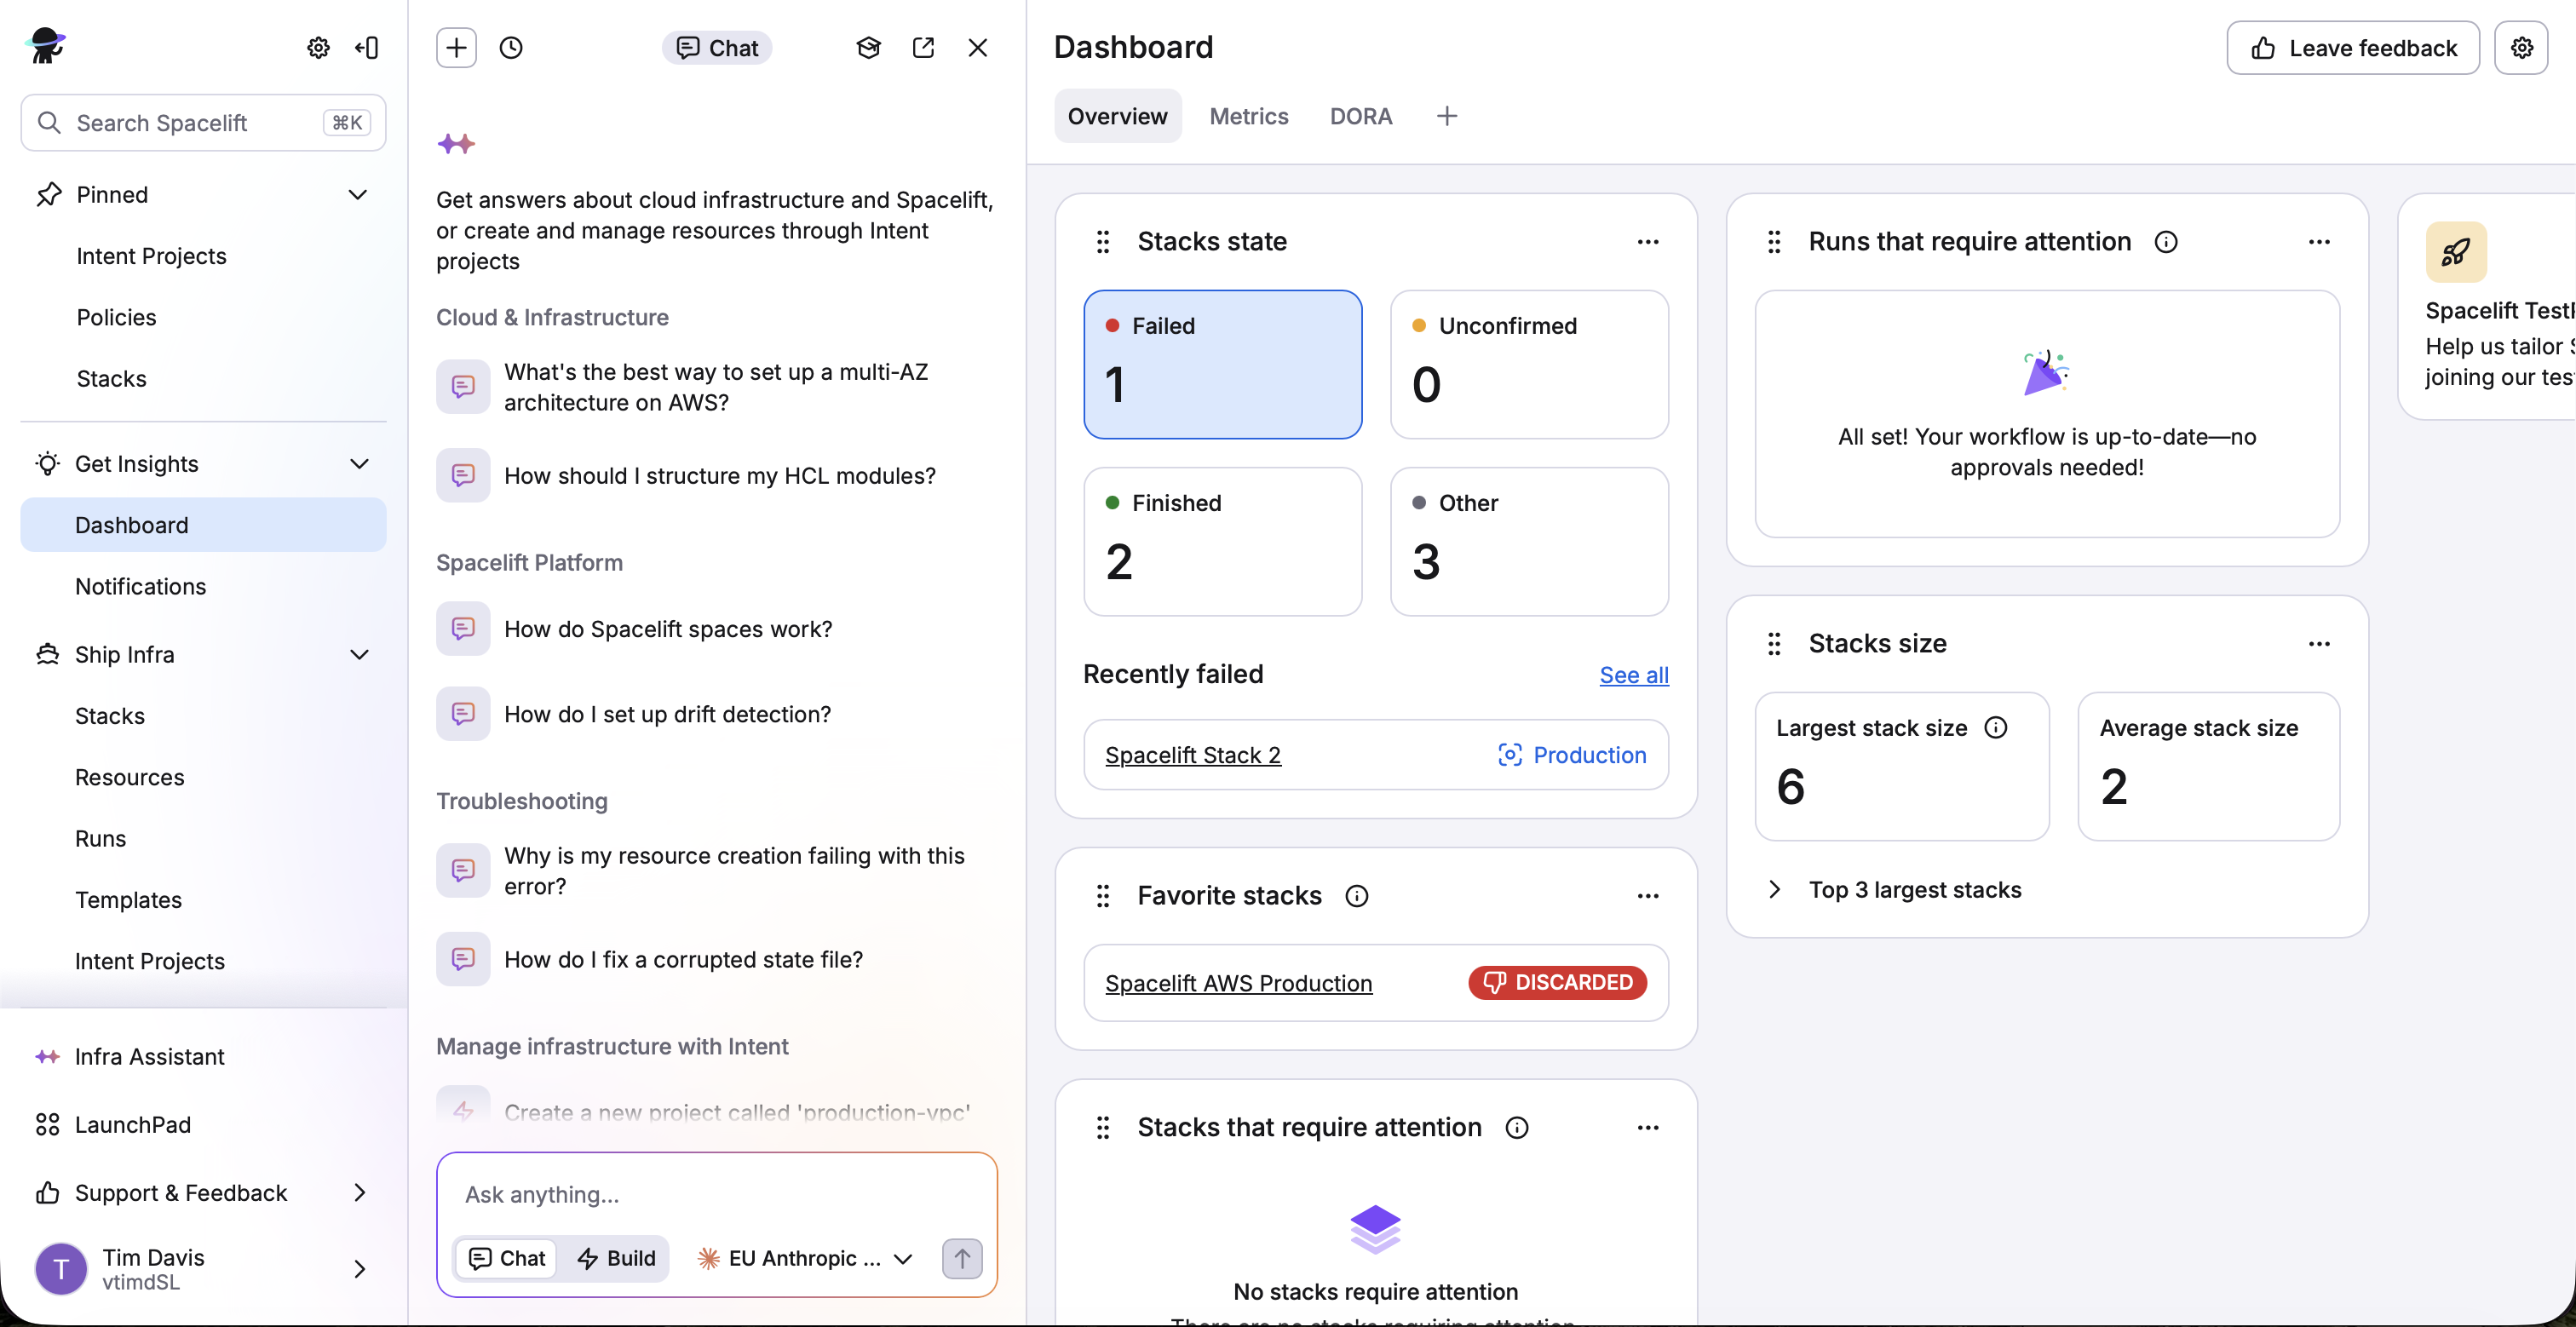
Task: Select the Other stacks card
Action: pyautogui.click(x=1529, y=542)
